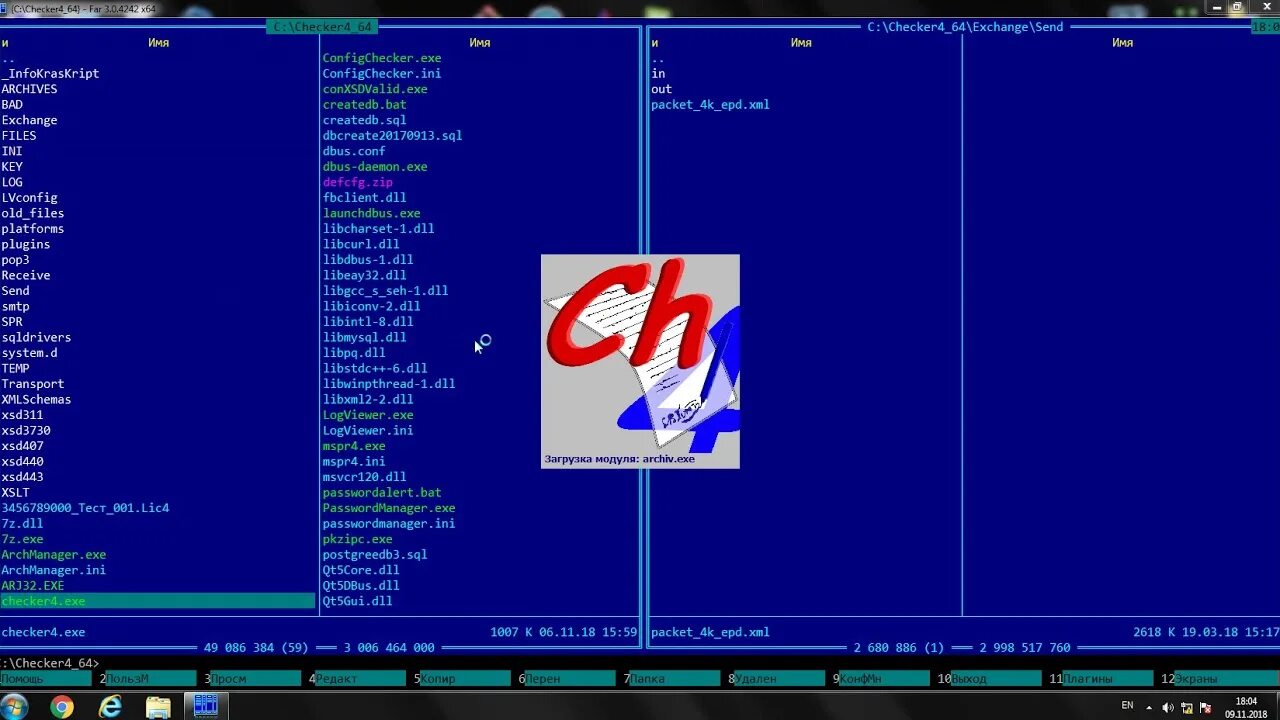Select ConfigChecker.exe file

(382, 58)
